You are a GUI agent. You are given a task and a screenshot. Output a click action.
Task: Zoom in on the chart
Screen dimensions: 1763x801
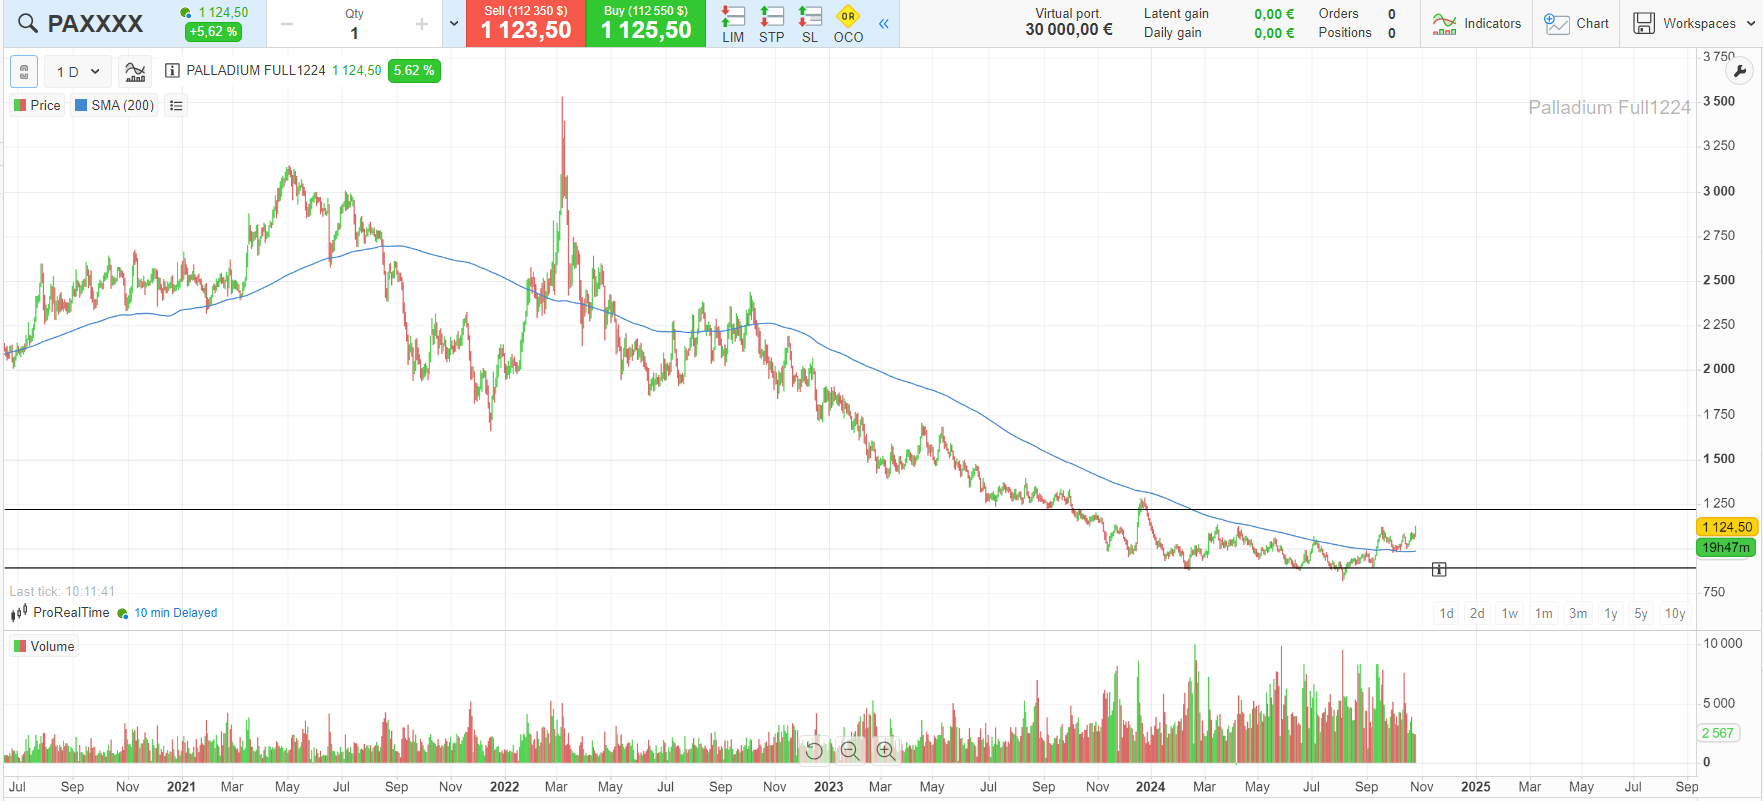tap(886, 750)
